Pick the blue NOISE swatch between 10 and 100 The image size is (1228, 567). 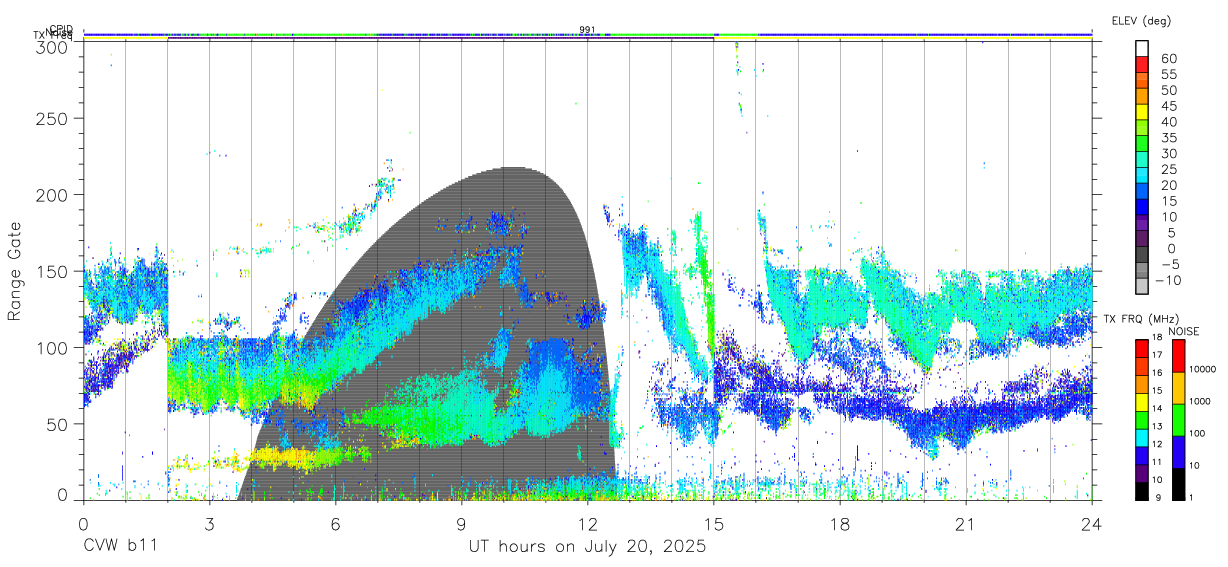[x=1177, y=451]
